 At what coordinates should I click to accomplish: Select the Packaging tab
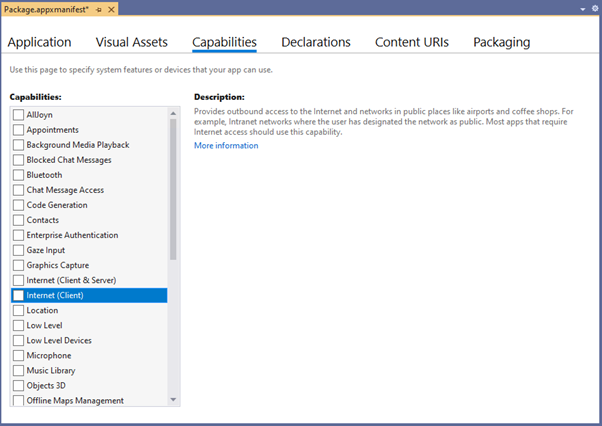[x=501, y=42]
